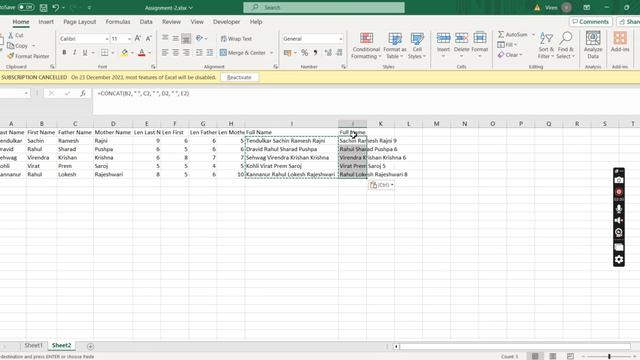The width and height of the screenshot is (640, 360).
Task: Open Format as Table gallery
Action: click(395, 45)
